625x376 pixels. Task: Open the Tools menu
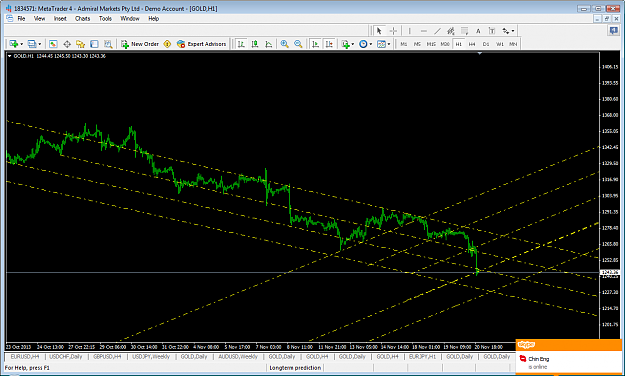point(105,18)
